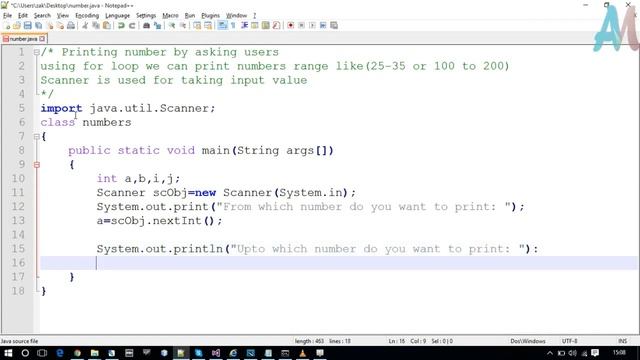Click the Redo toolbar icon
The height and width of the screenshot is (360, 640).
pyautogui.click(x=132, y=25)
